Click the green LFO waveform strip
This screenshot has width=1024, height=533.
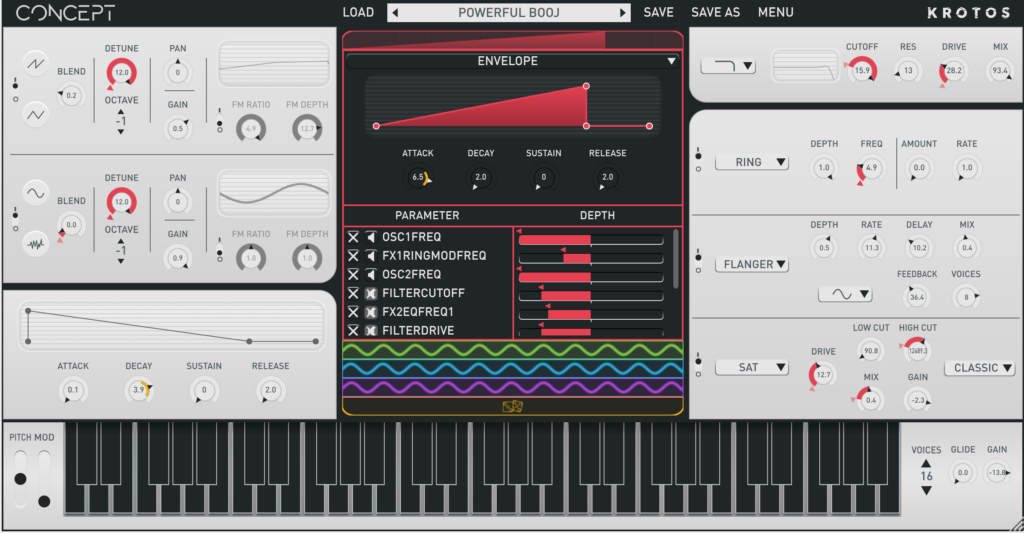click(512, 350)
